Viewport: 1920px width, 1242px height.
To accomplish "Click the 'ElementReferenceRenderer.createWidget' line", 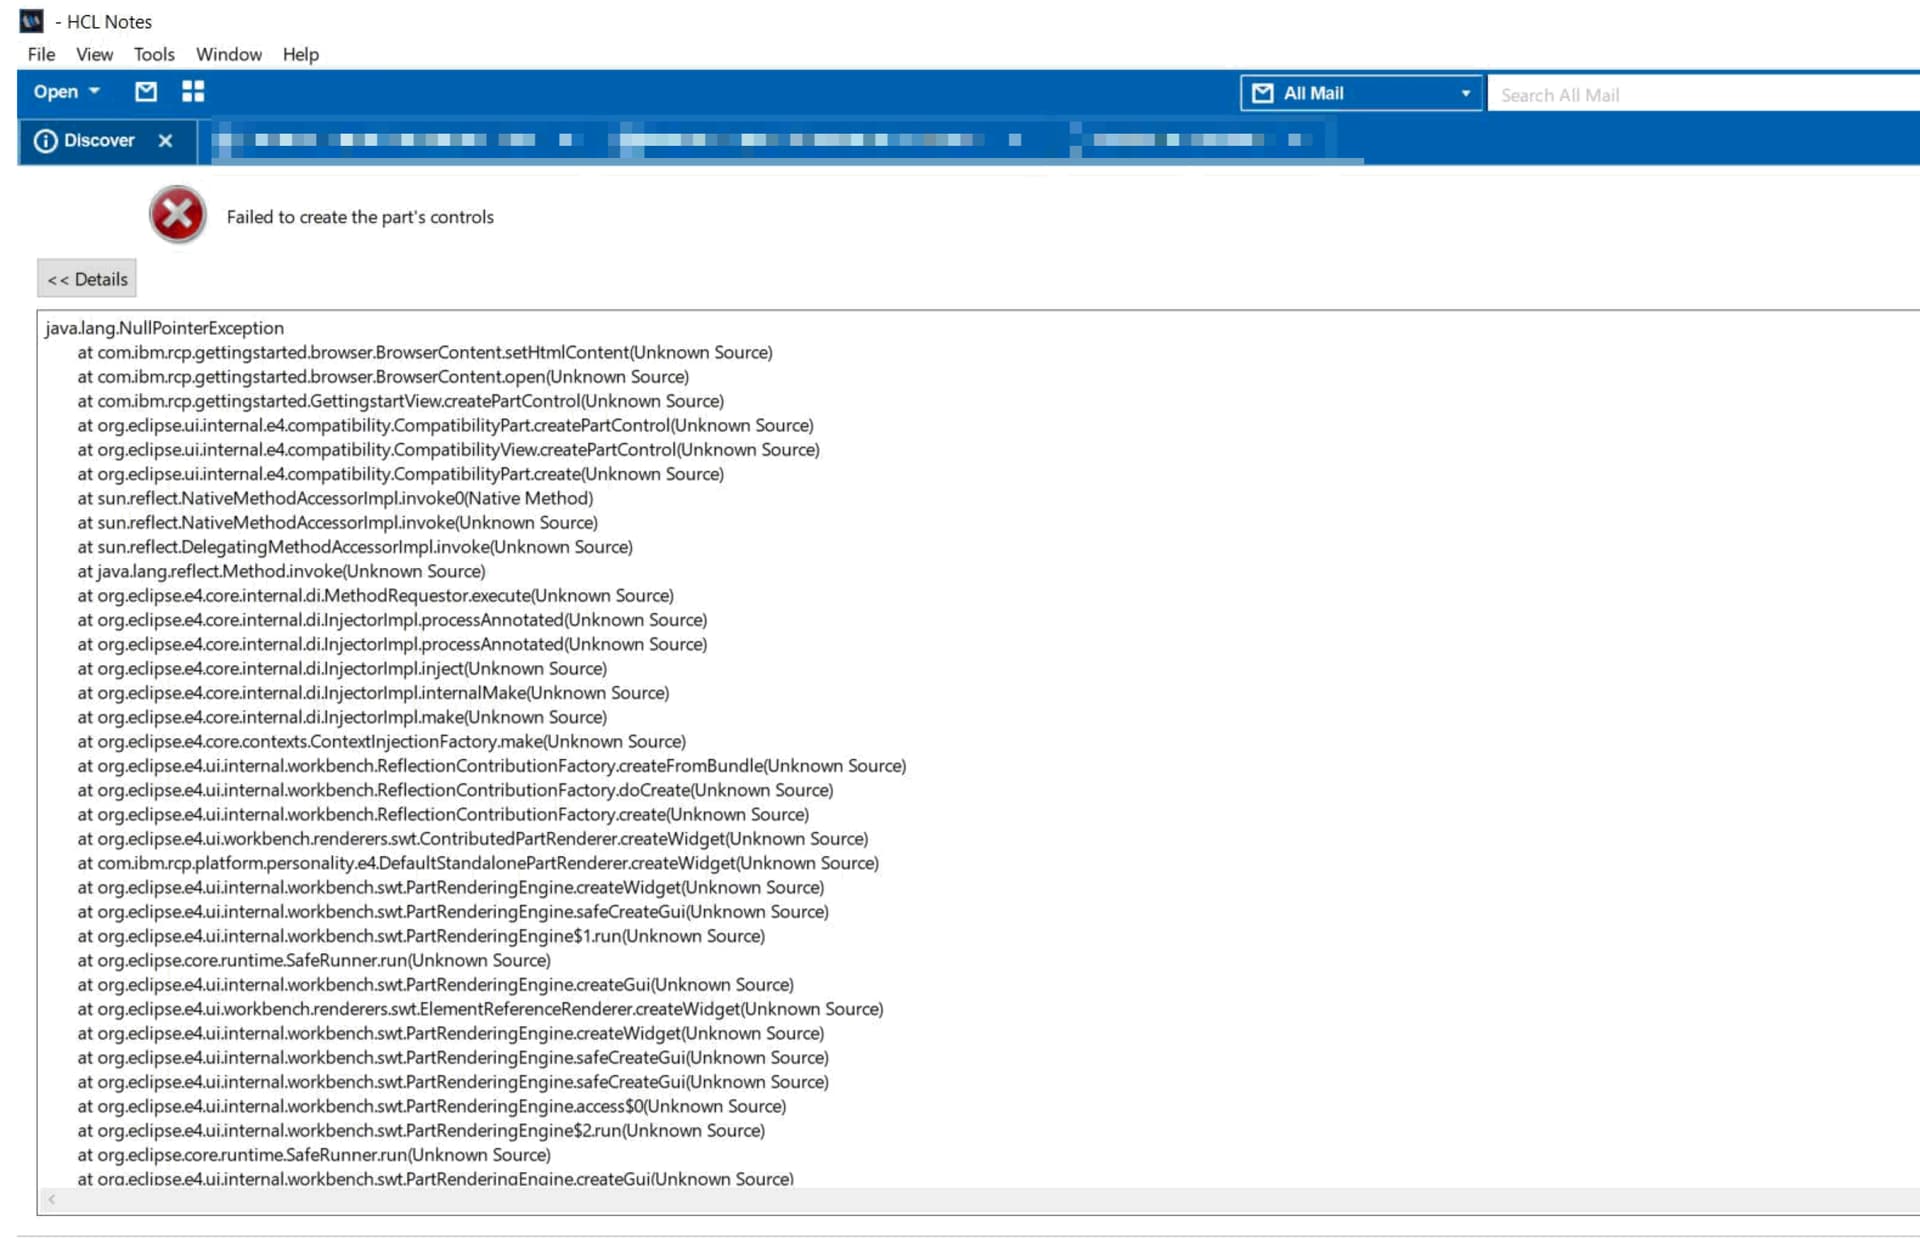I will [481, 1009].
